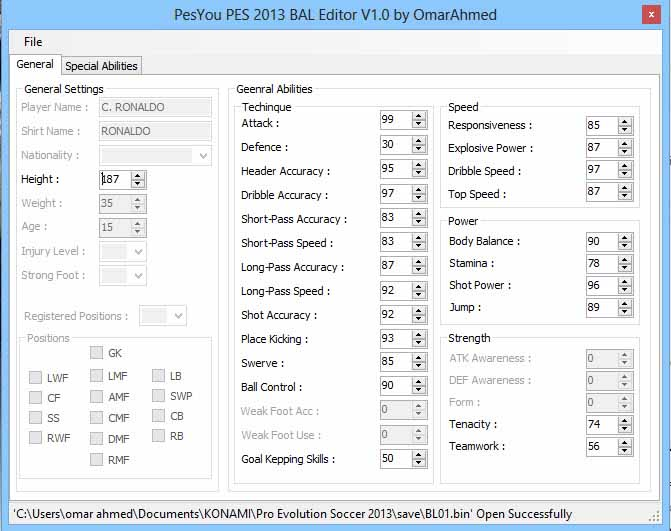The image size is (671, 531).
Task: Increase the Long-Pass Accuracy value
Action: coord(419,261)
